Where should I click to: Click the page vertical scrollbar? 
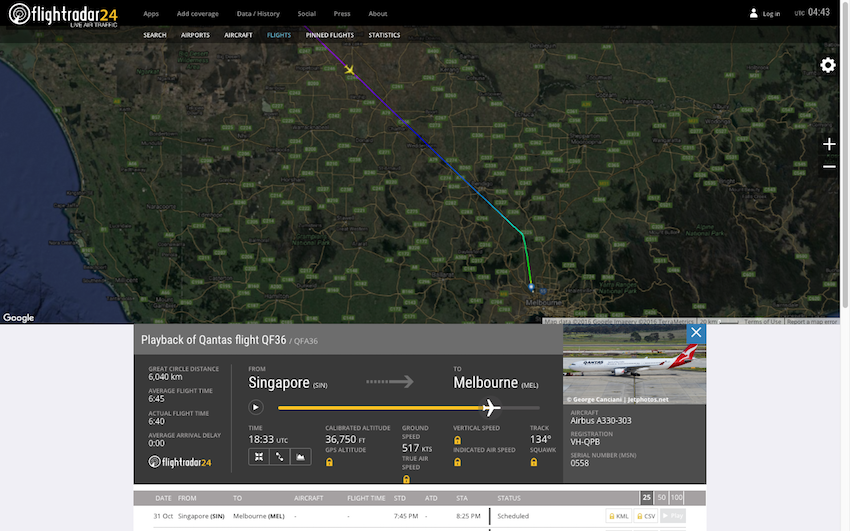[845, 154]
